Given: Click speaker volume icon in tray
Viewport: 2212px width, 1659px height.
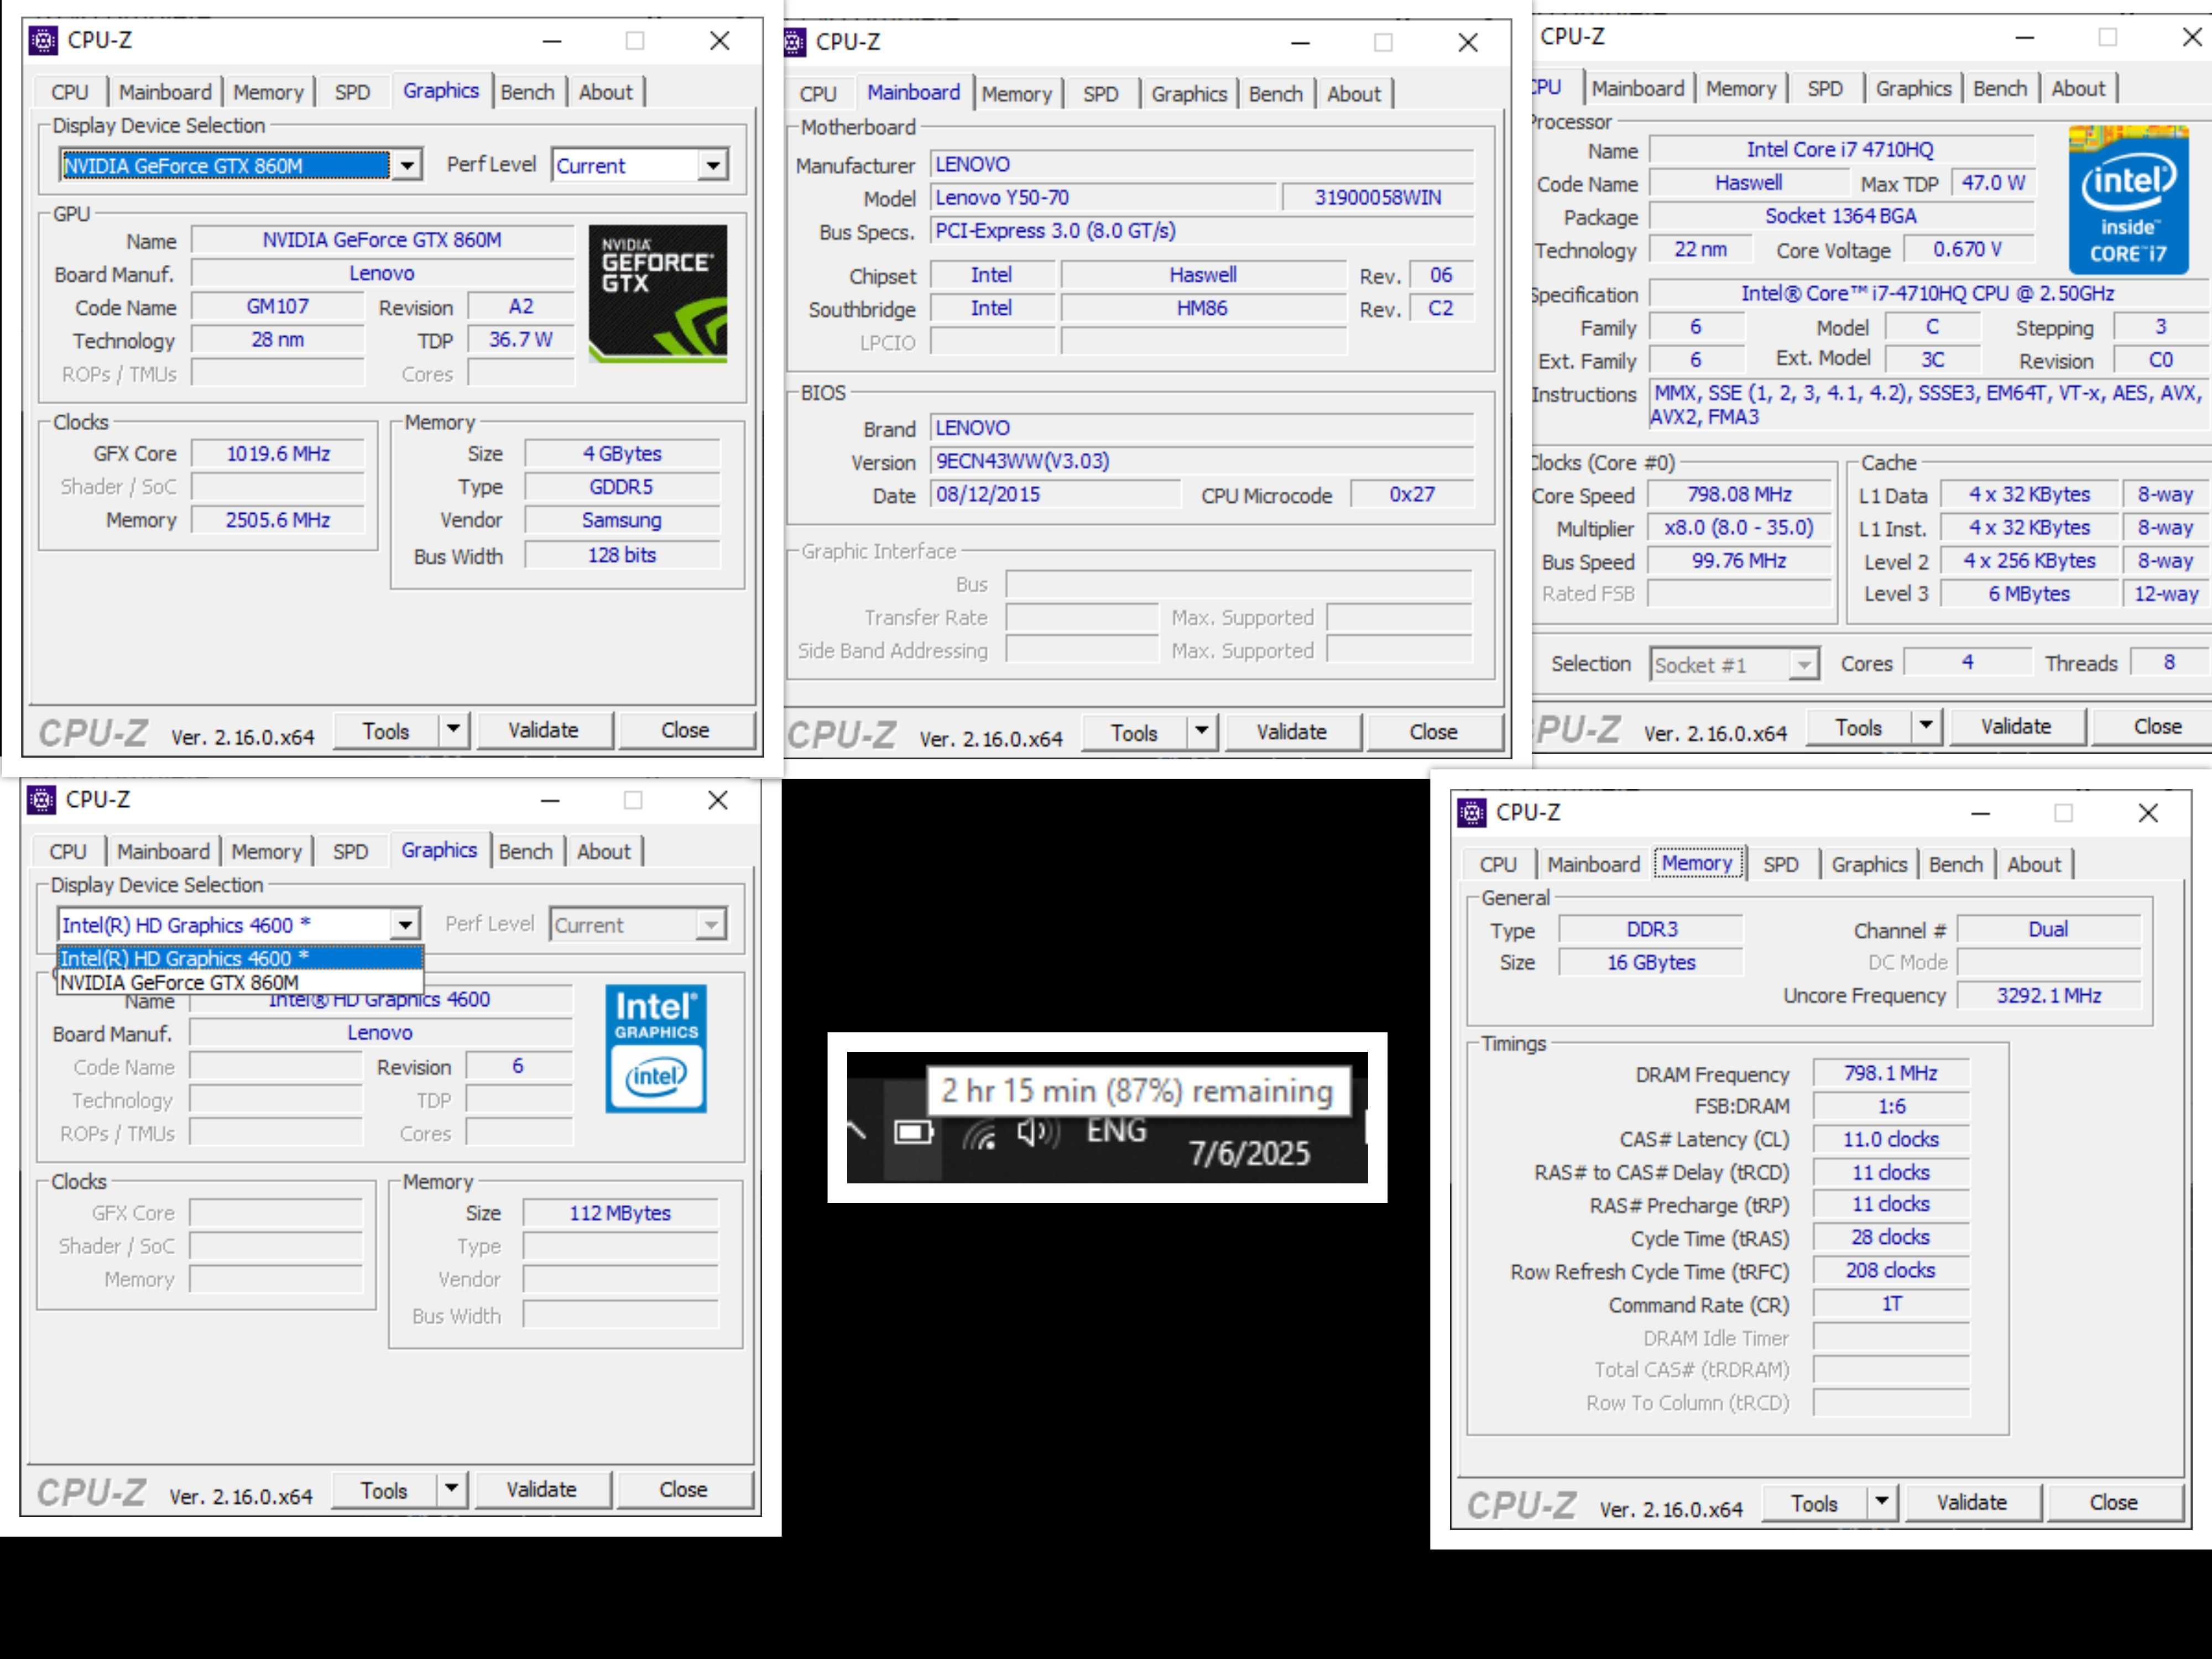Looking at the screenshot, I should coord(1037,1132).
